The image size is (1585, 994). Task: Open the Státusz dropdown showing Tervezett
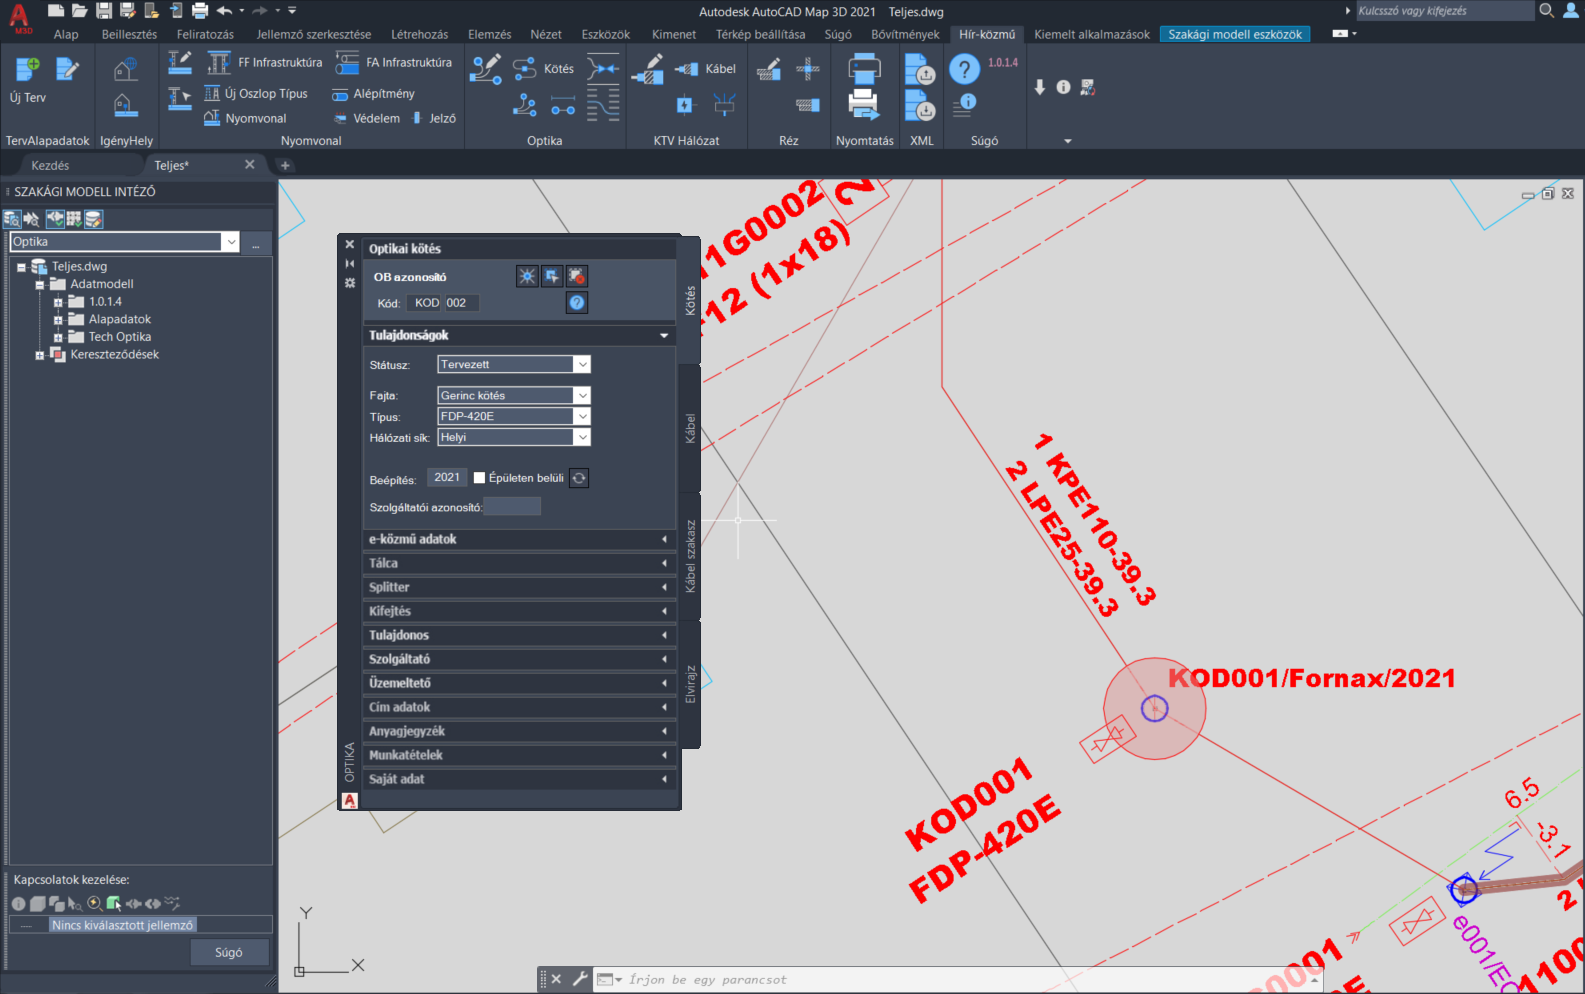(x=514, y=364)
